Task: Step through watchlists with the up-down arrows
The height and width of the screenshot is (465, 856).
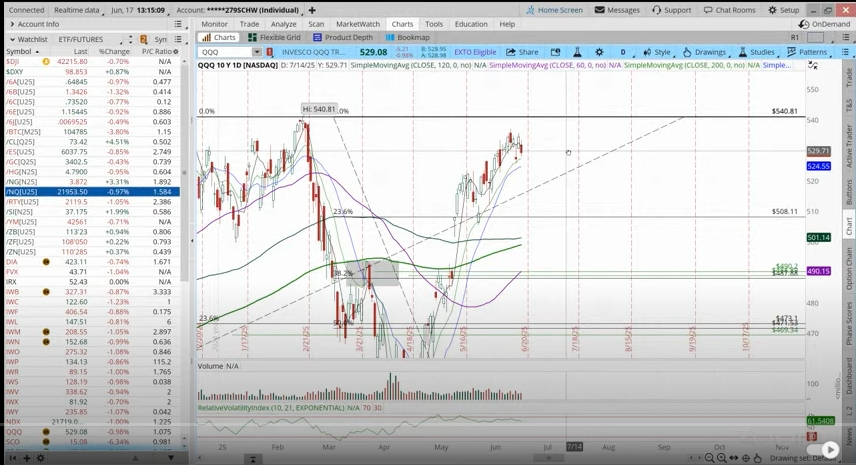Action: [x=130, y=39]
